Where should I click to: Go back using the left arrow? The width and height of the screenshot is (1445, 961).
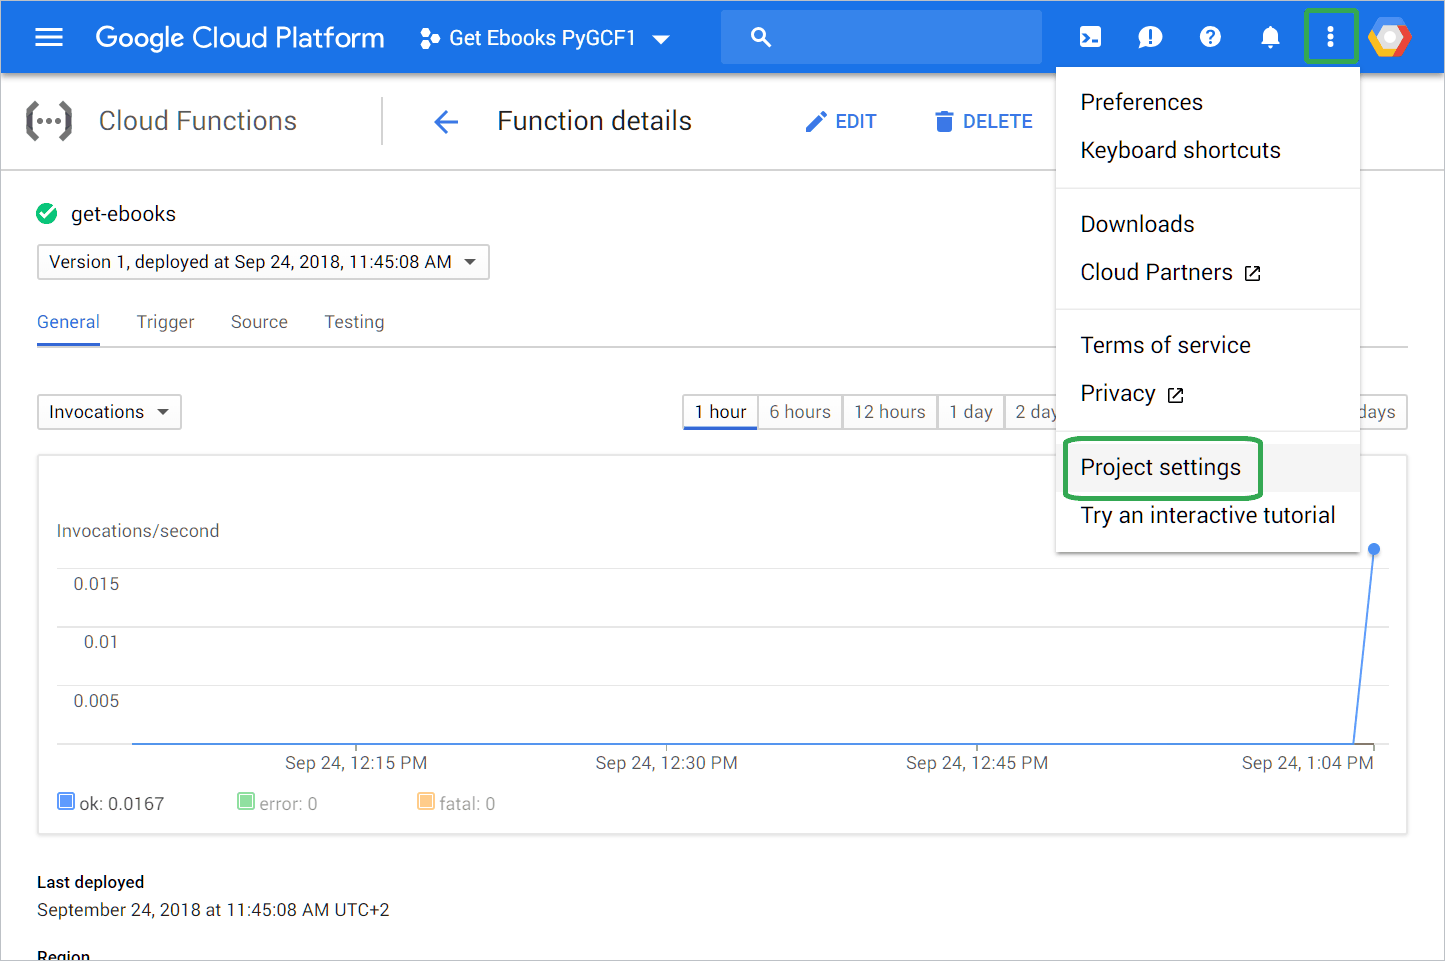(x=446, y=122)
